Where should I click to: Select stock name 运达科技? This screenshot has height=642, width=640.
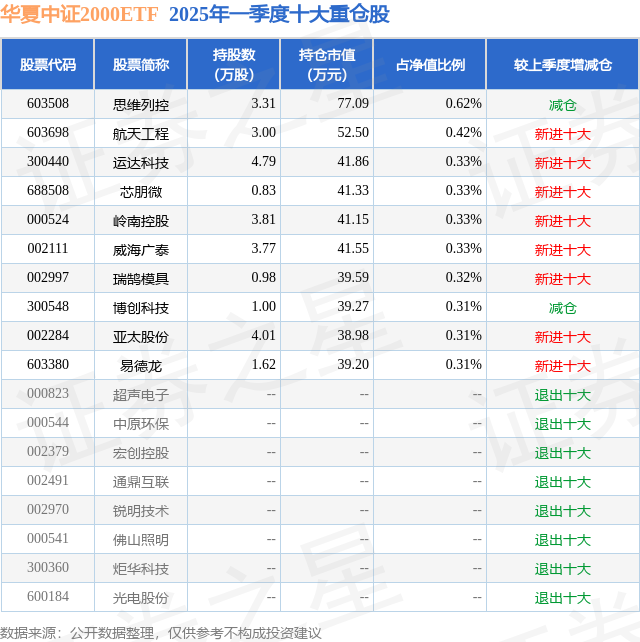coord(141,163)
